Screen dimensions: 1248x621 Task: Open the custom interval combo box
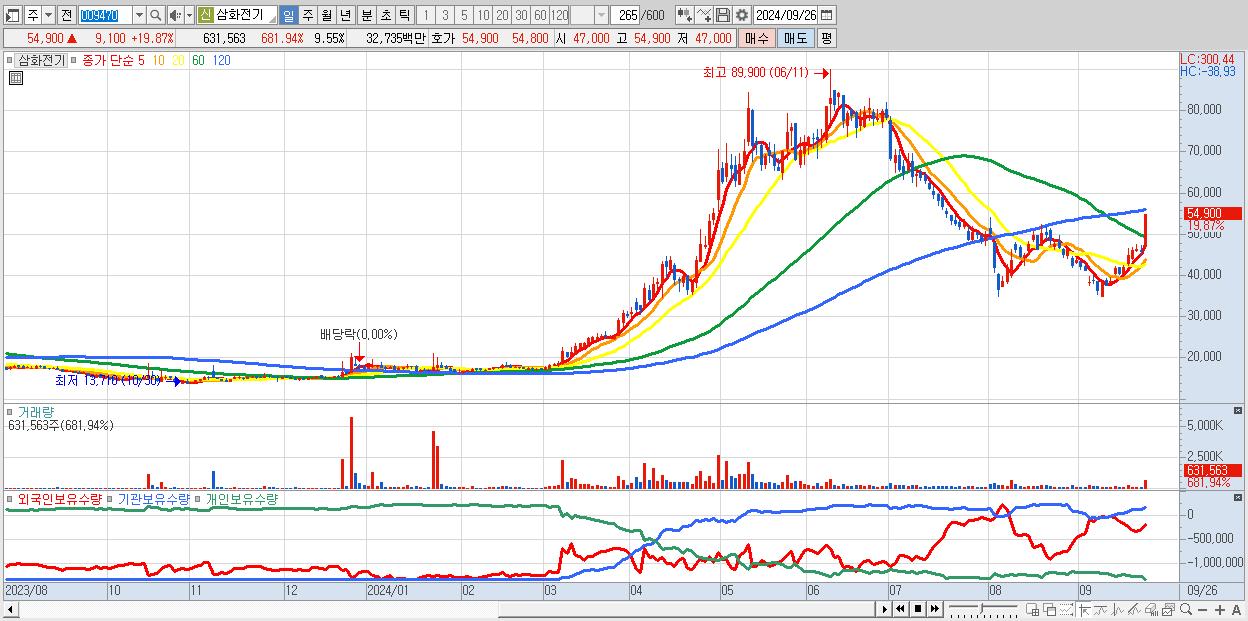589,15
